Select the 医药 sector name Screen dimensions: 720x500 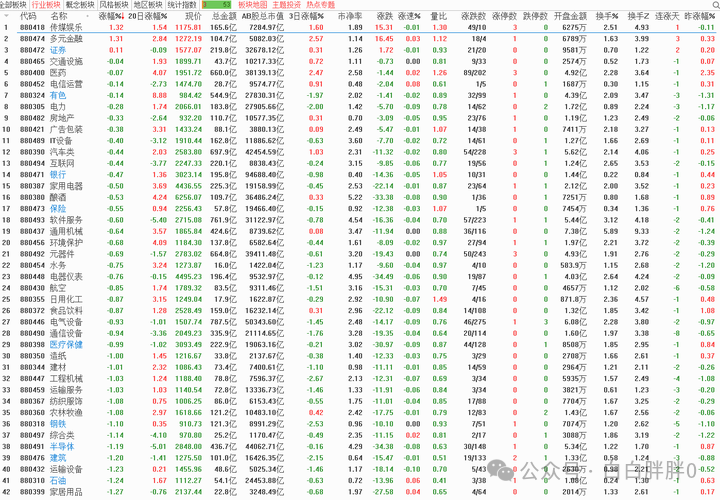(x=58, y=73)
